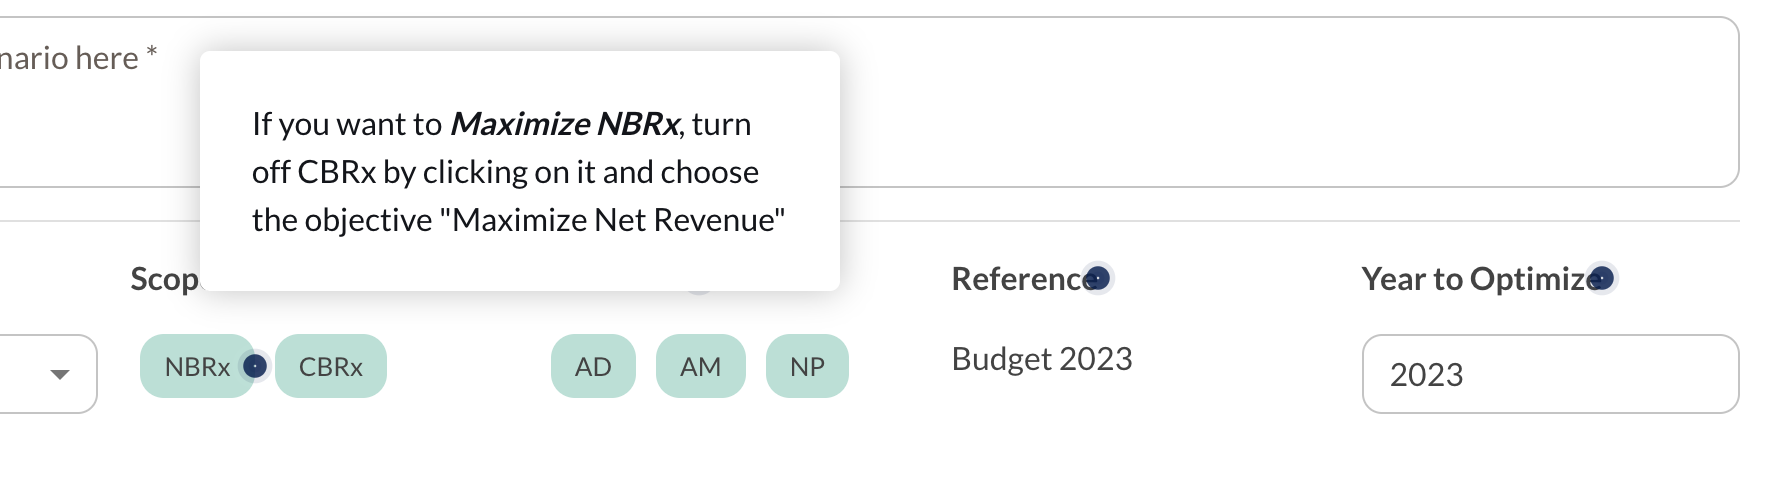Screen dimensions: 1778x478
Task: Turn off the CBRx scope chip
Action: (x=331, y=366)
